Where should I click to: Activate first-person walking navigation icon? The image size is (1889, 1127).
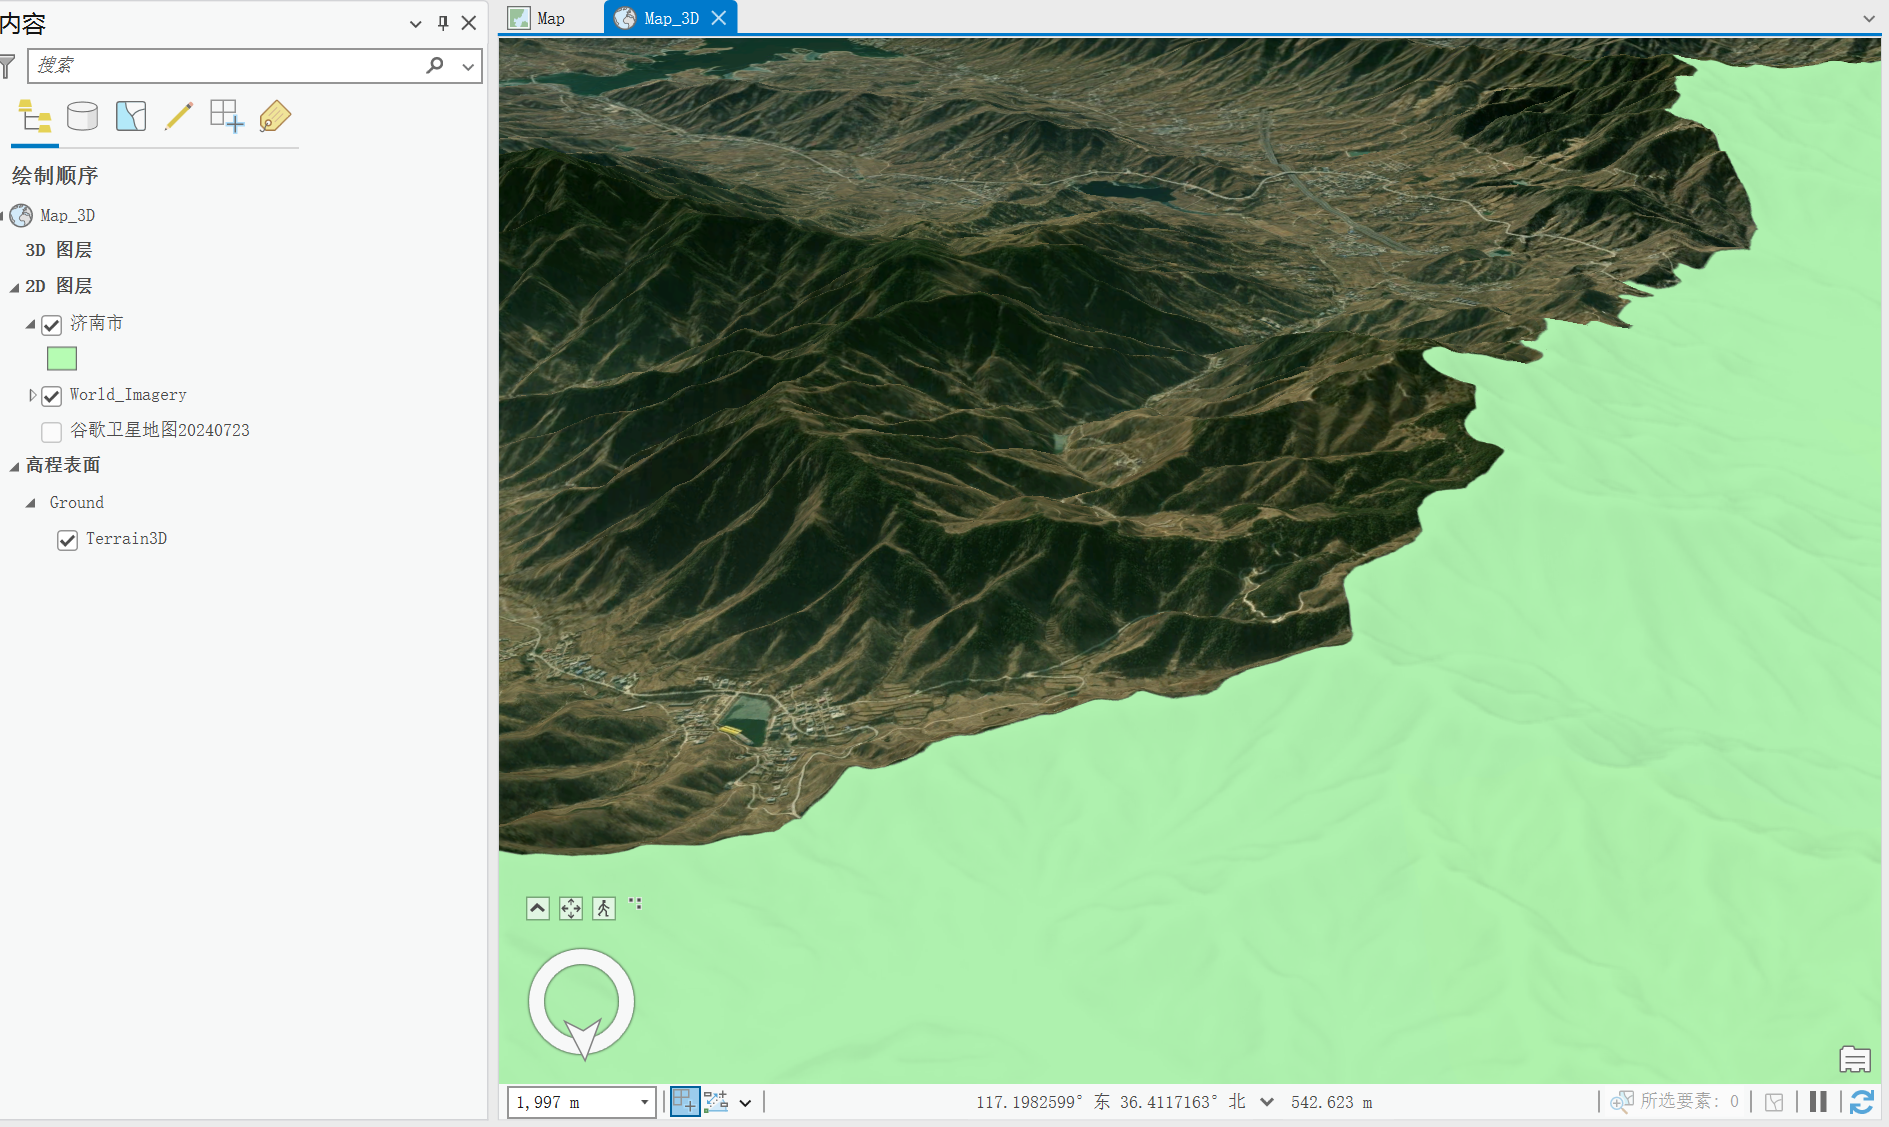click(x=604, y=908)
